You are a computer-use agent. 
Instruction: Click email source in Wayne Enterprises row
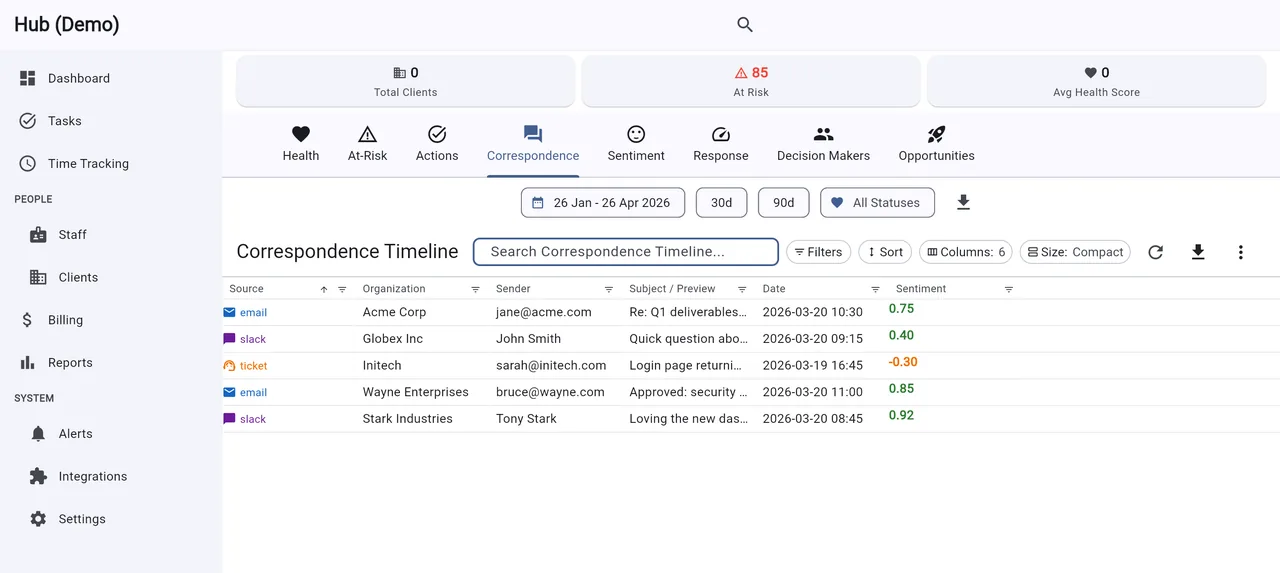(245, 393)
